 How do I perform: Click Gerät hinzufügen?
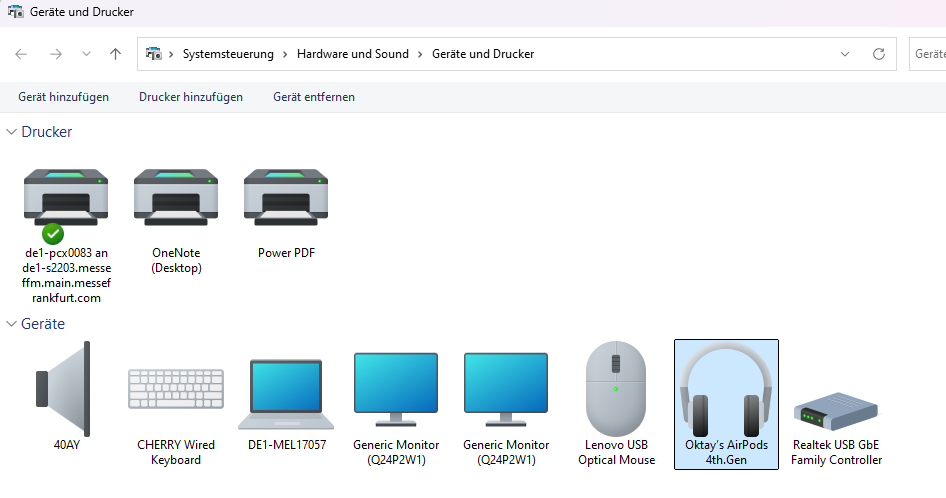(x=63, y=97)
